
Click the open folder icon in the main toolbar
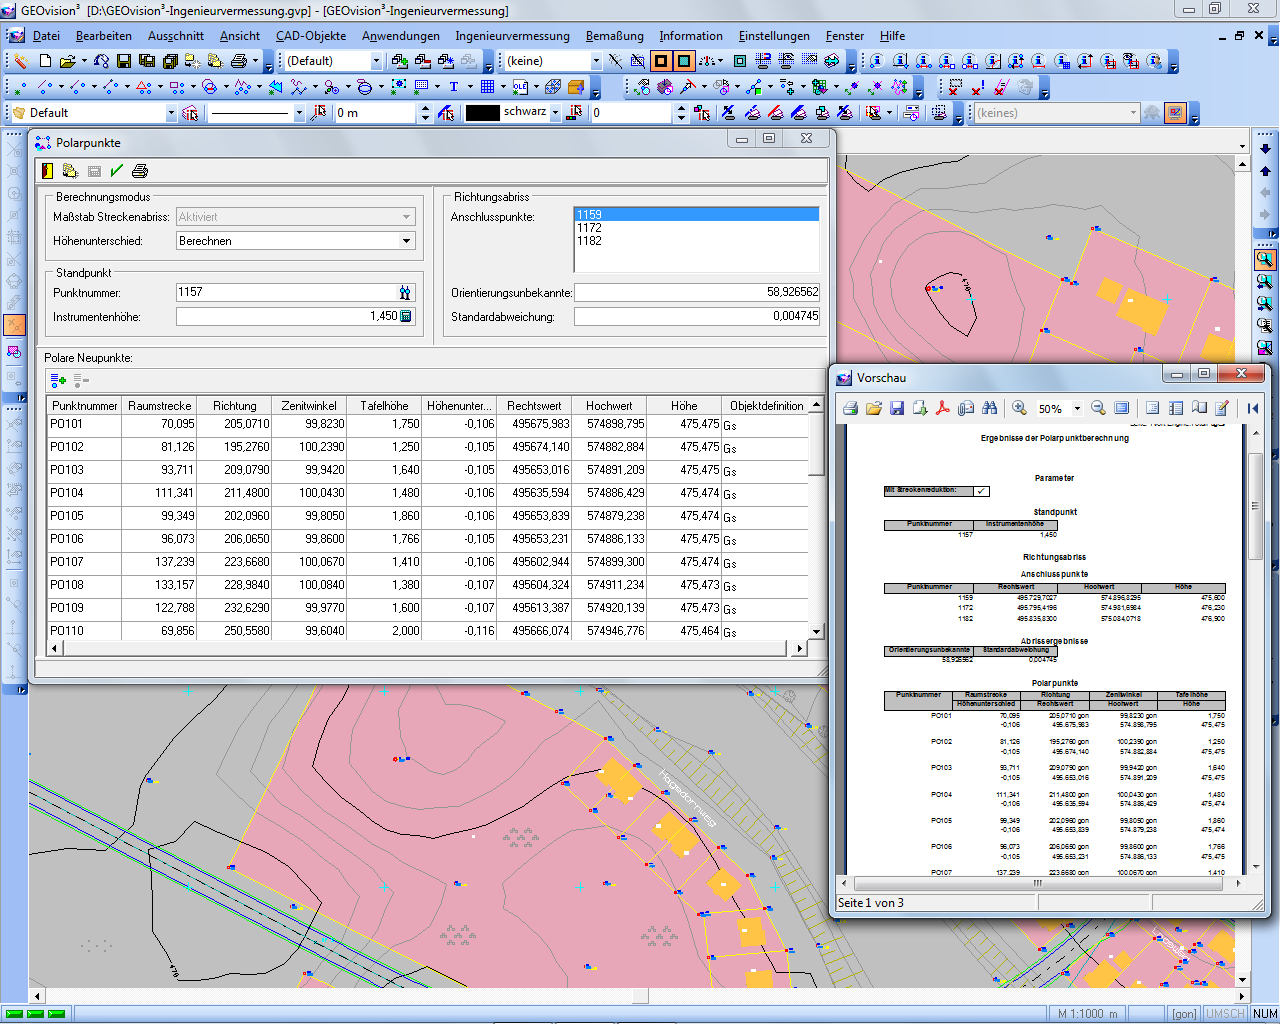(67, 61)
